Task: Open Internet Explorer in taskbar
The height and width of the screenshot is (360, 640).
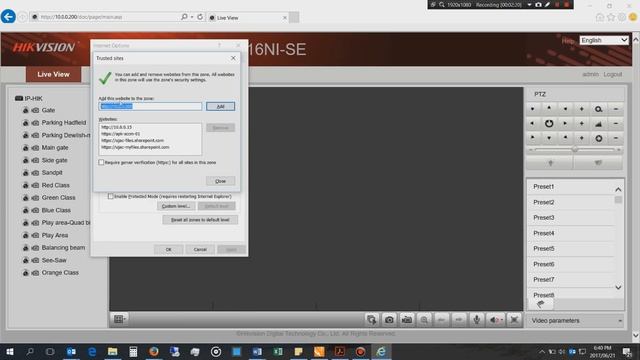Action: click(381, 351)
